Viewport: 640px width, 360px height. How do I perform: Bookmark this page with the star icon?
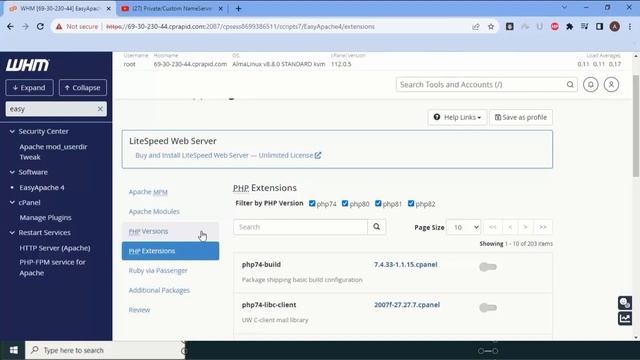[x=491, y=27]
